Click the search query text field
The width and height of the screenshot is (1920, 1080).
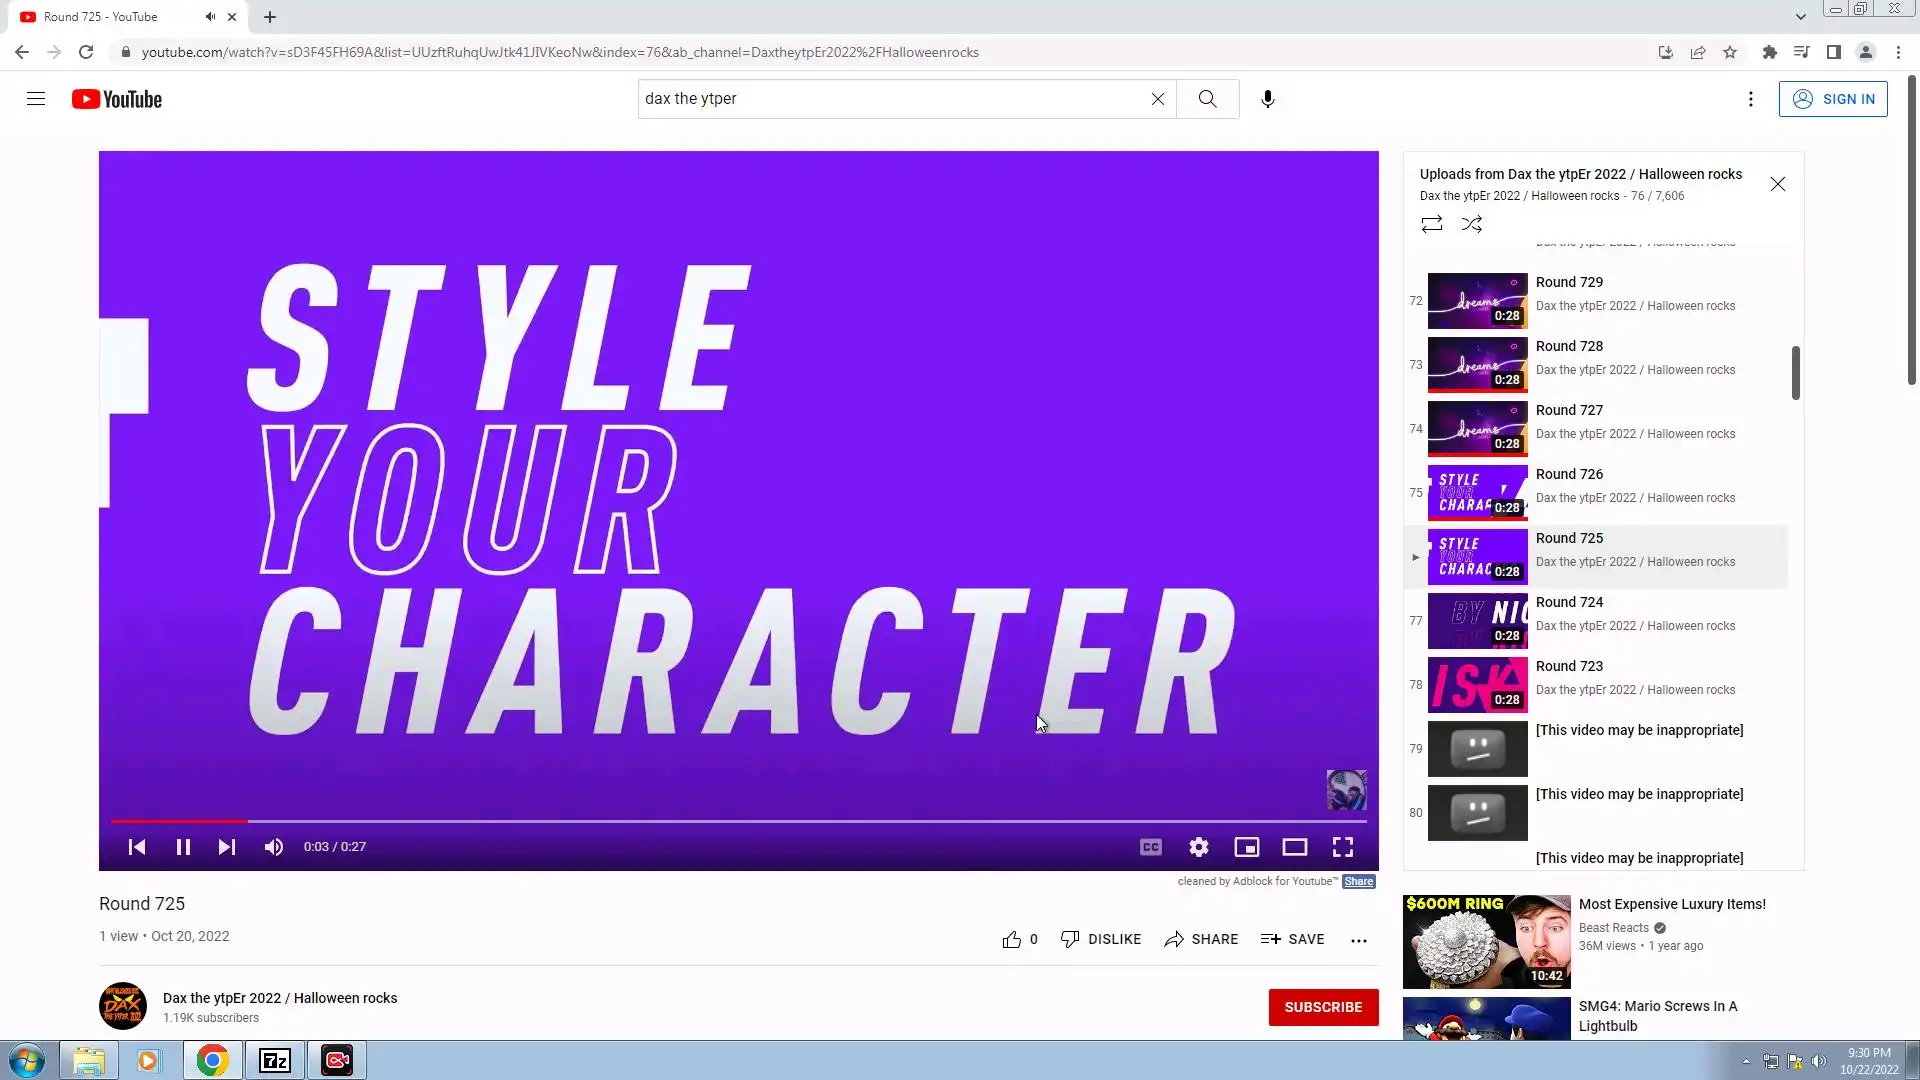click(890, 99)
